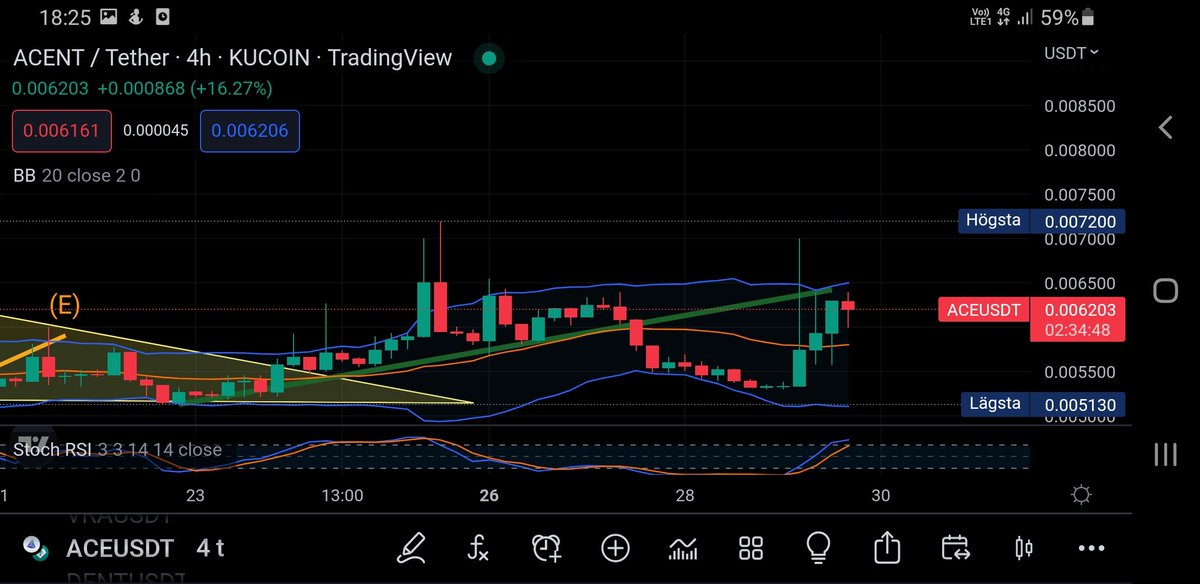Tap the Android back arrow
Image resolution: width=1200 pixels, height=584 pixels.
1165,127
